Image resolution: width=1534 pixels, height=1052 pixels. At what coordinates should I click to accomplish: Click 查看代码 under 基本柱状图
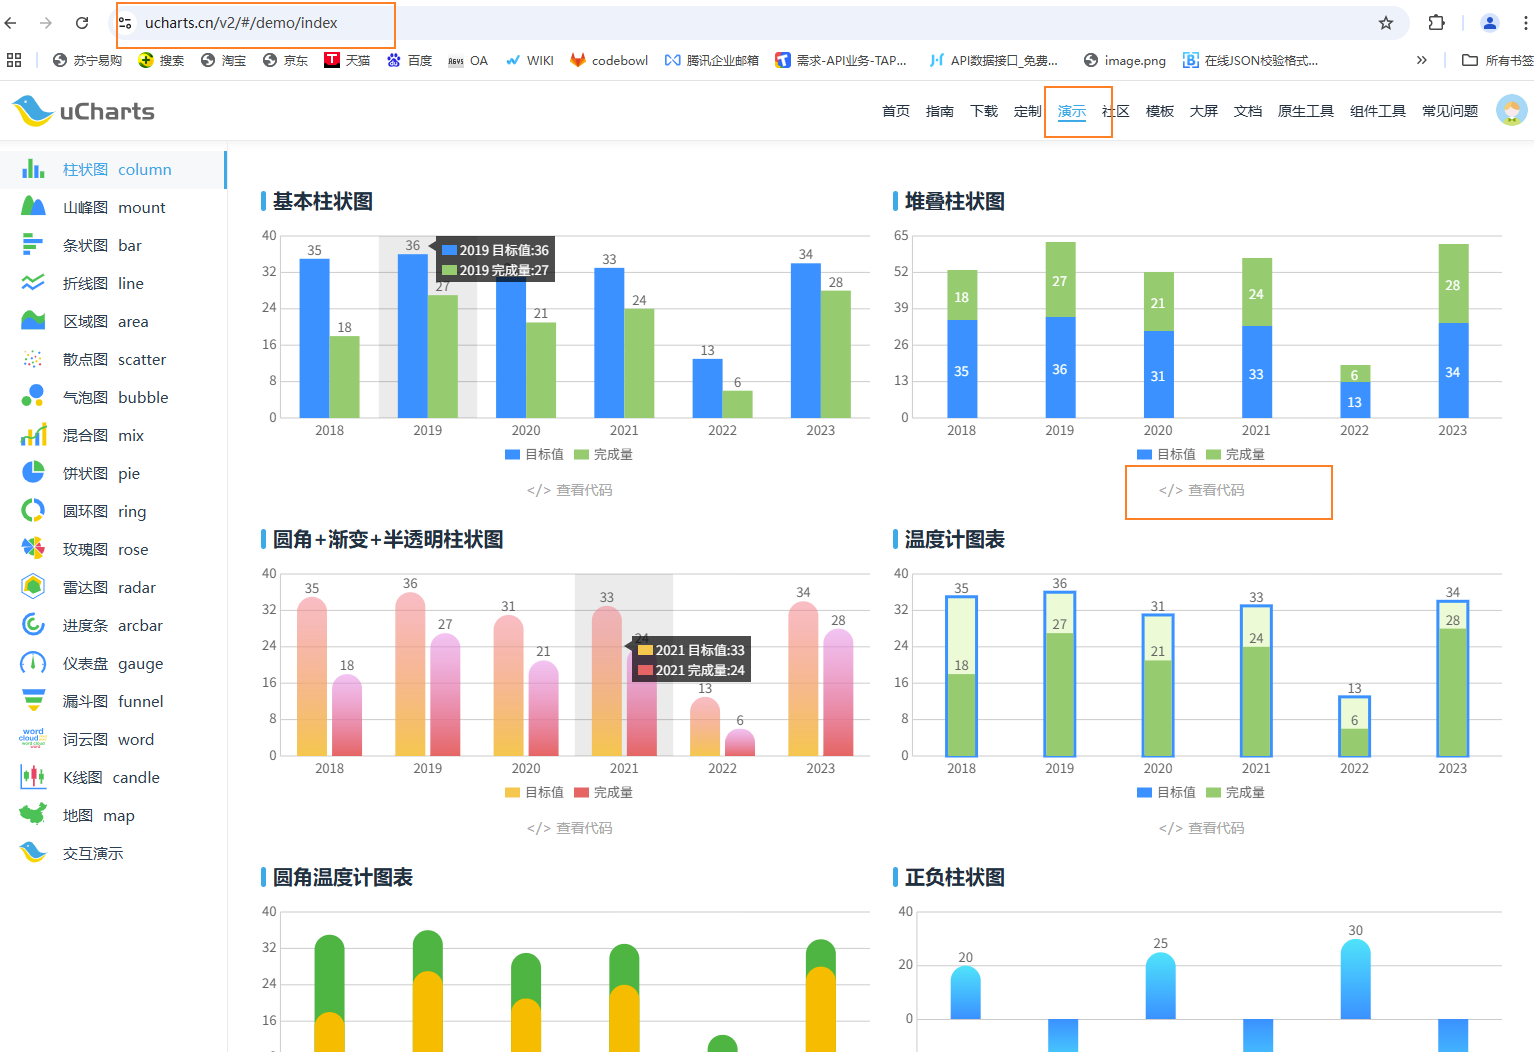click(569, 490)
